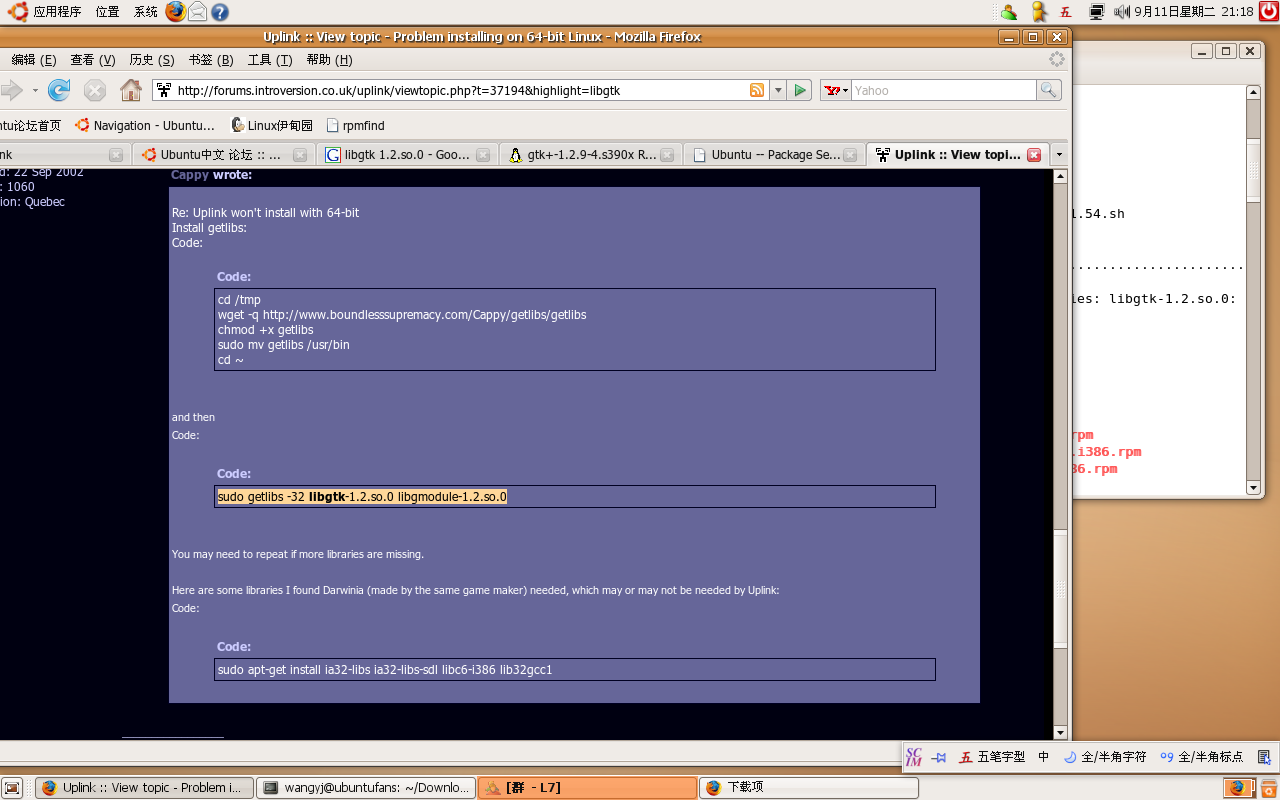Switch to the 下载项 downloads taskbar item
Screen dimensions: 1280x800
808,788
